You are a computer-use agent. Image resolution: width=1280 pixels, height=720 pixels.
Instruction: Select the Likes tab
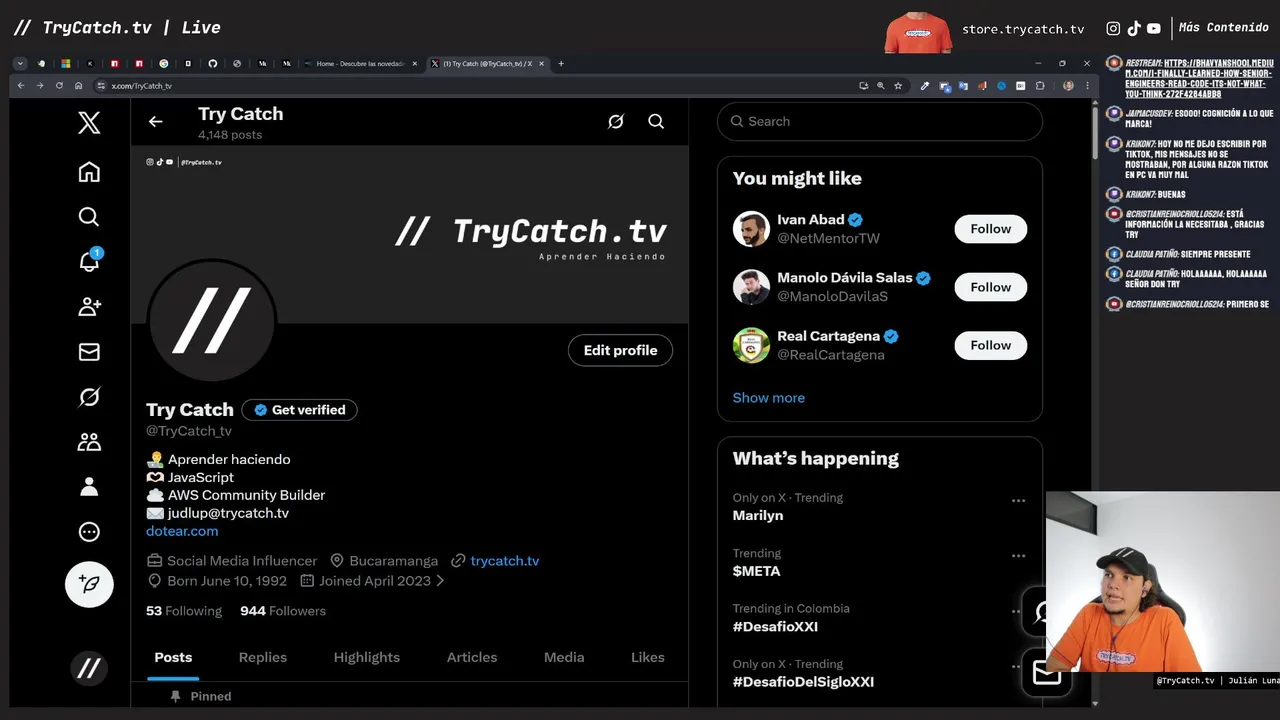[x=648, y=657]
